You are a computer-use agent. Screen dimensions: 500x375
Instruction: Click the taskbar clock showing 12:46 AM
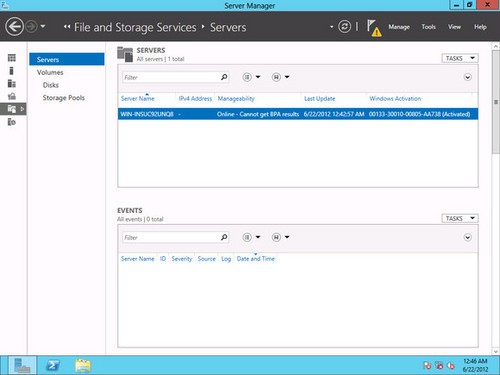tap(475, 365)
